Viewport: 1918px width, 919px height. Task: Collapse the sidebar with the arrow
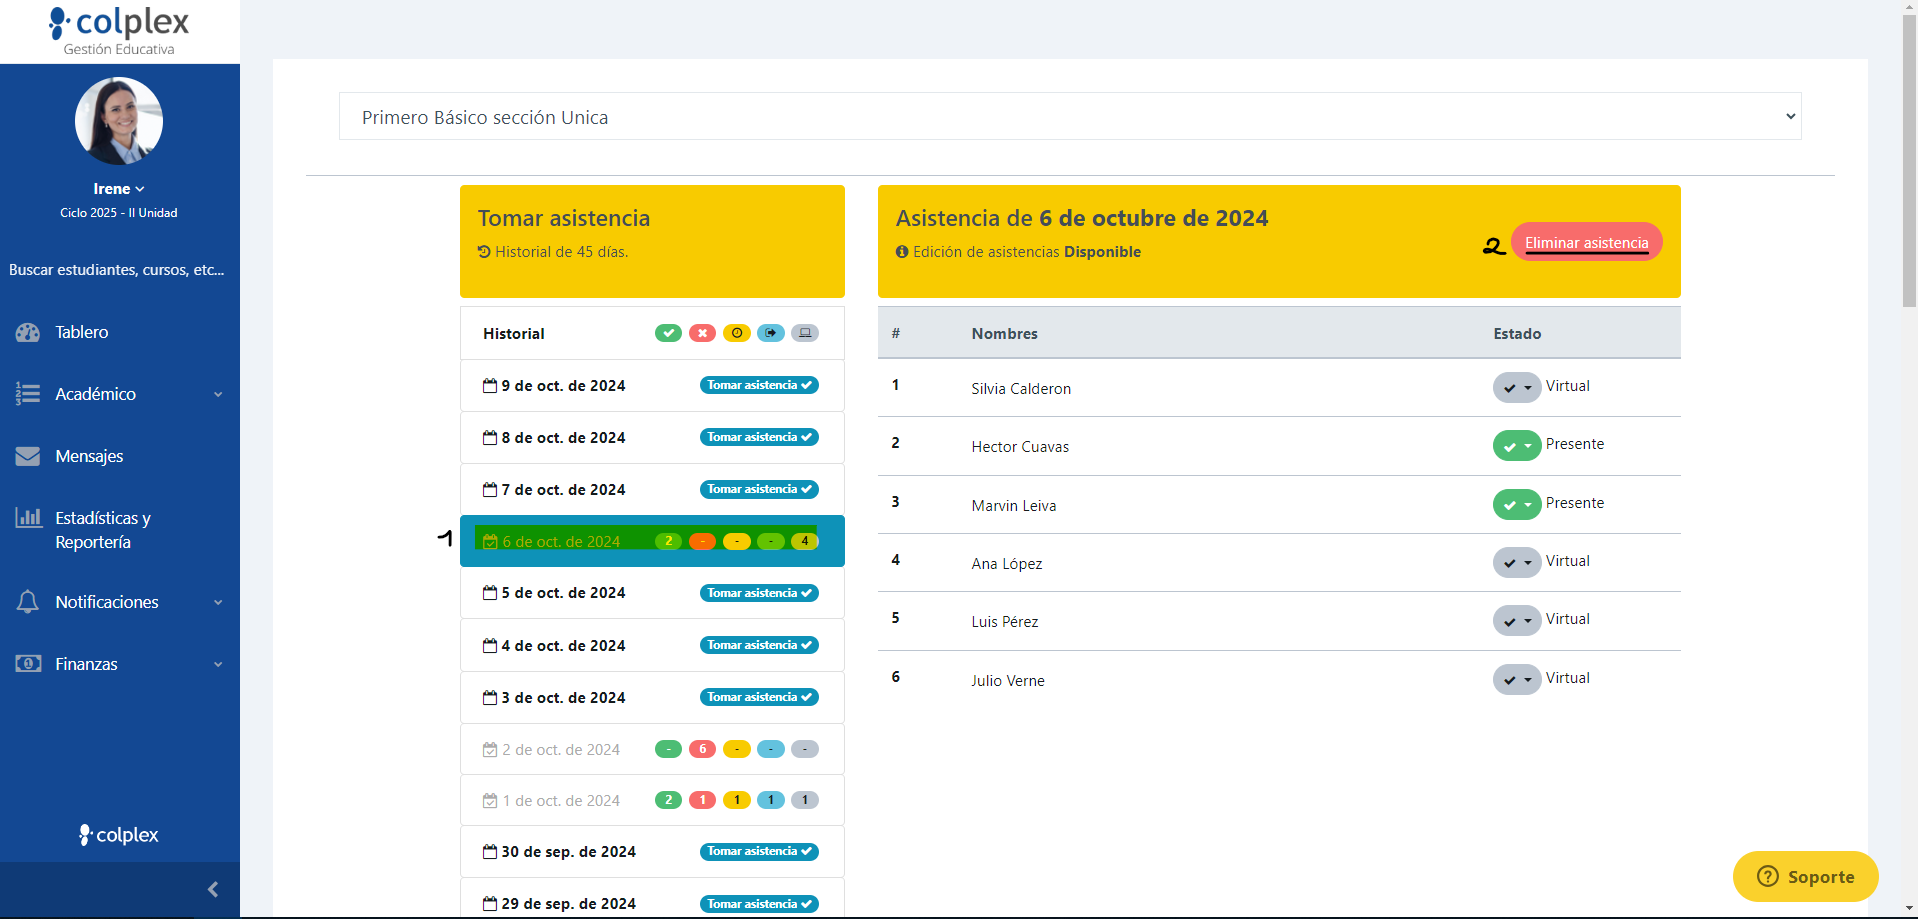pyautogui.click(x=213, y=889)
